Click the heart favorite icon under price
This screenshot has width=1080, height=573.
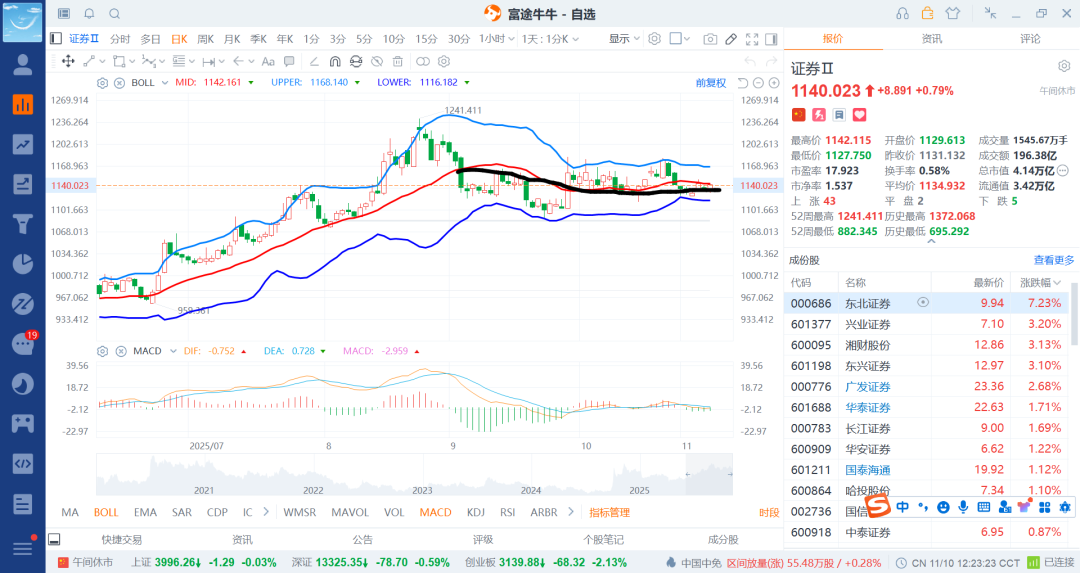858,115
